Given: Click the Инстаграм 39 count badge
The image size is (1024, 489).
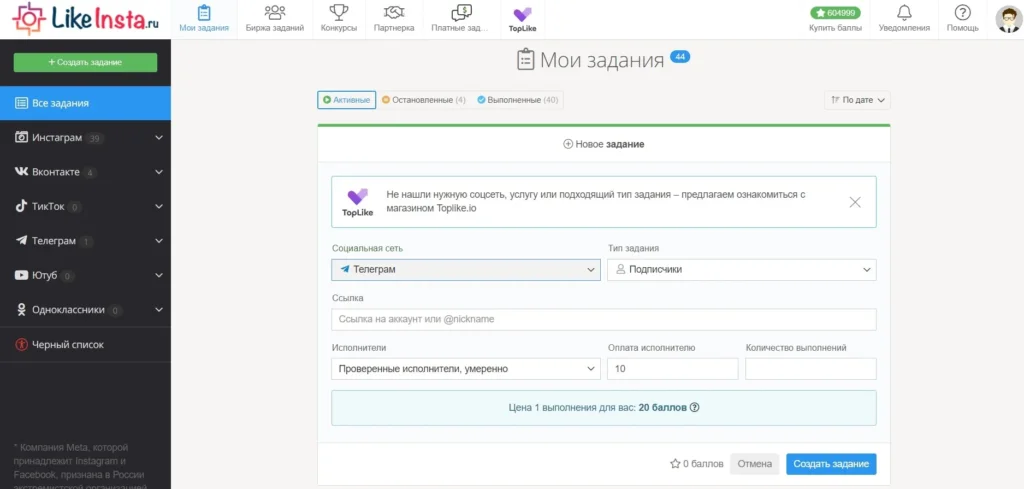Looking at the screenshot, I should click(95, 138).
